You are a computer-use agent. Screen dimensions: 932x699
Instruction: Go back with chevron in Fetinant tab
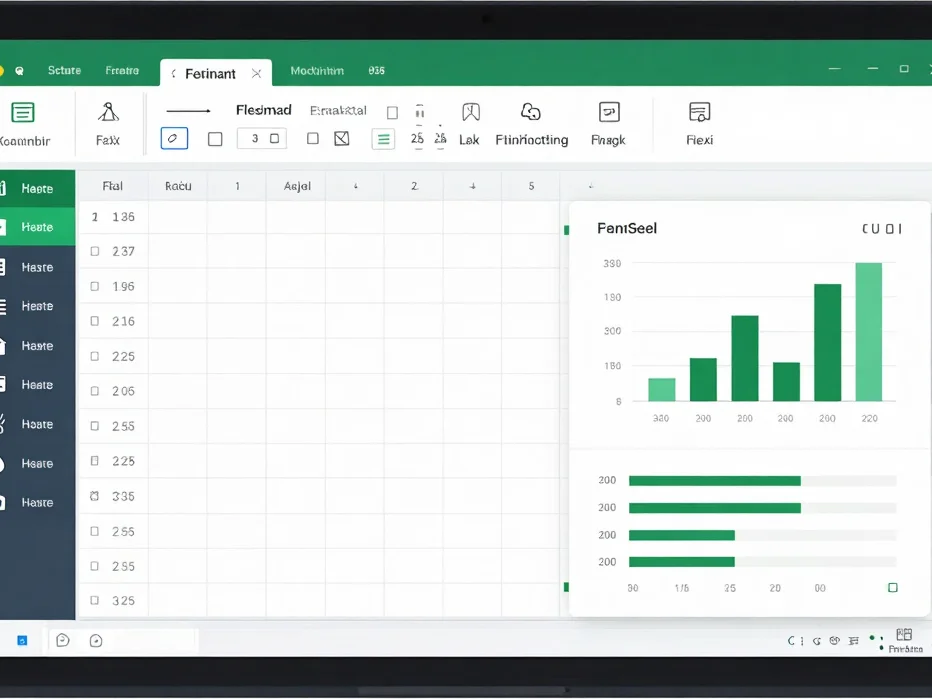173,74
